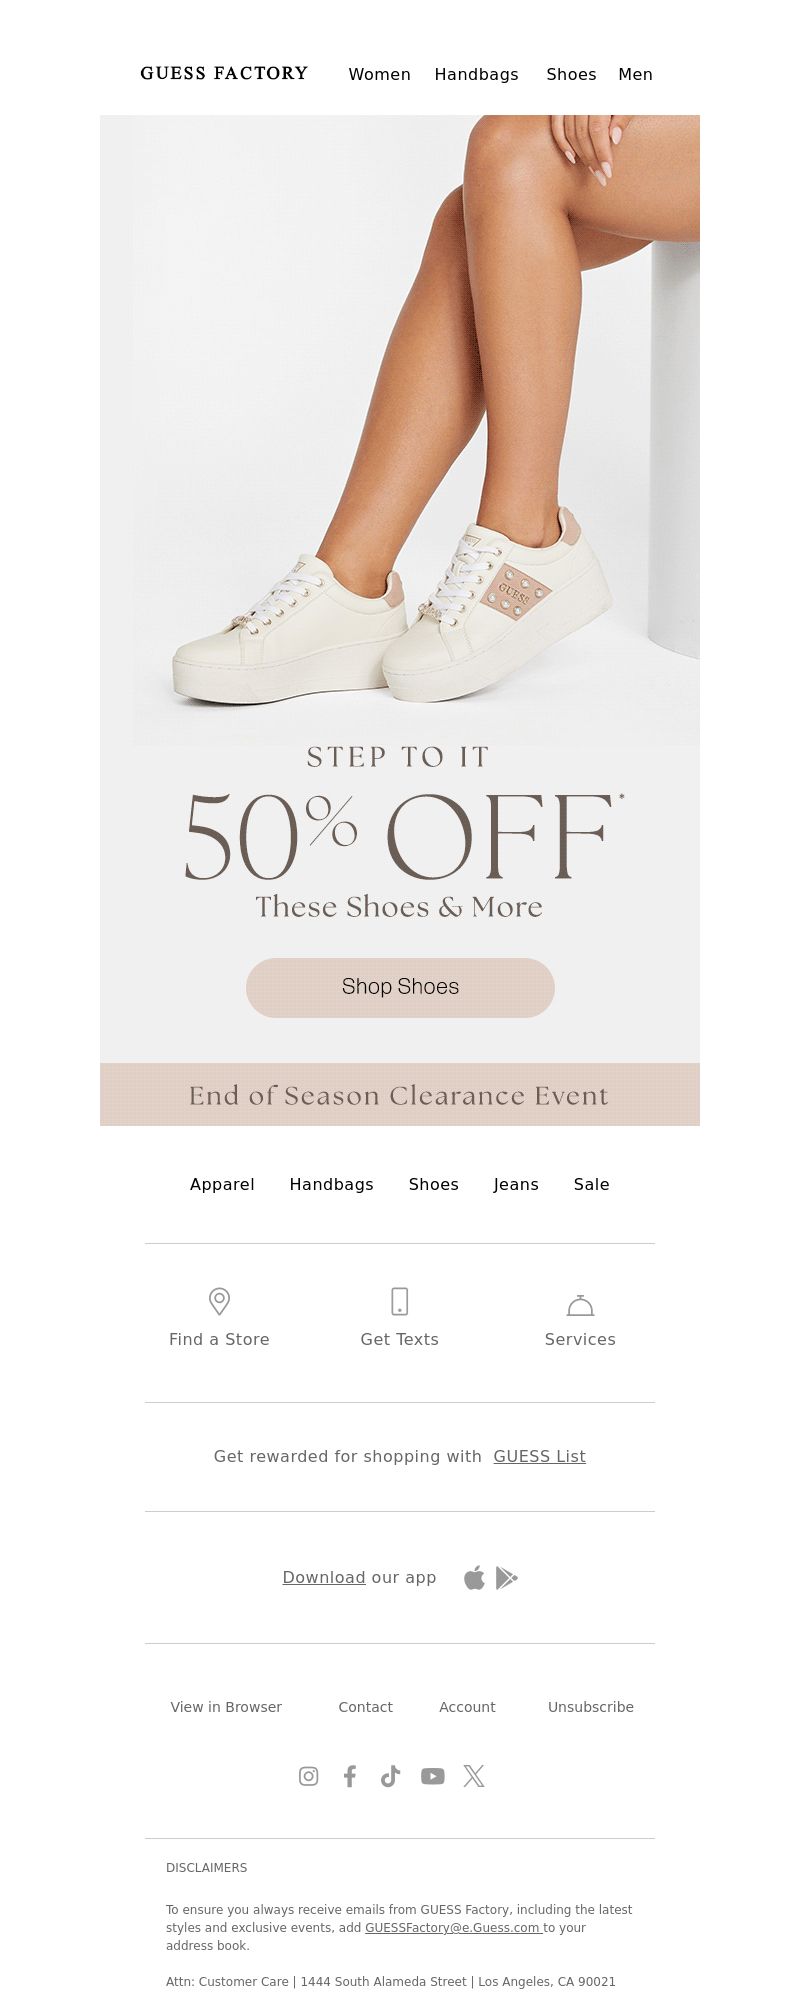
Task: Click the Shop Shoes button
Action: [400, 987]
